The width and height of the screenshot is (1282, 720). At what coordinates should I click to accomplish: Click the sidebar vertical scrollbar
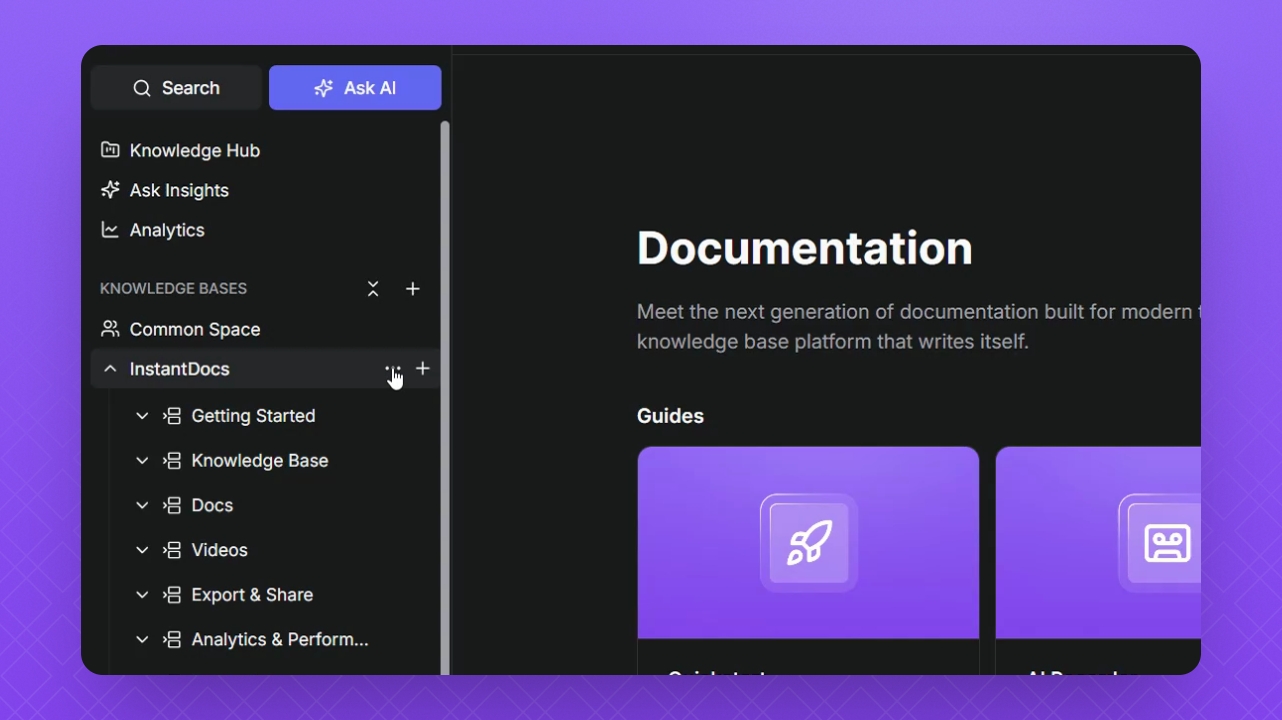(445, 398)
